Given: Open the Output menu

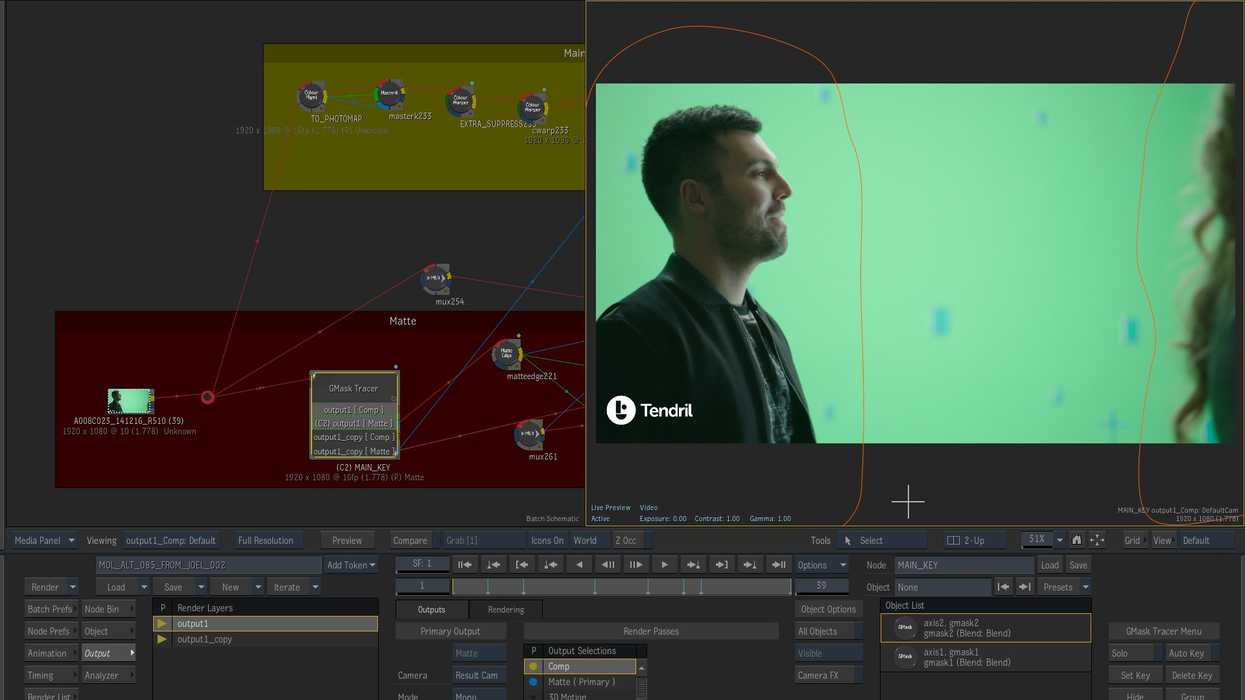Looking at the screenshot, I should pyautogui.click(x=109, y=653).
